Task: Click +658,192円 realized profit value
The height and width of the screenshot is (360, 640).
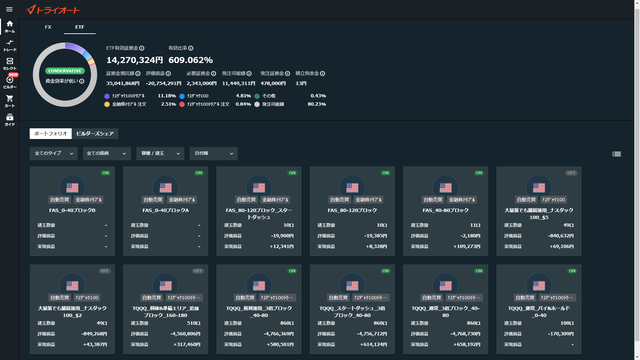Action: pyautogui.click(x=467, y=344)
